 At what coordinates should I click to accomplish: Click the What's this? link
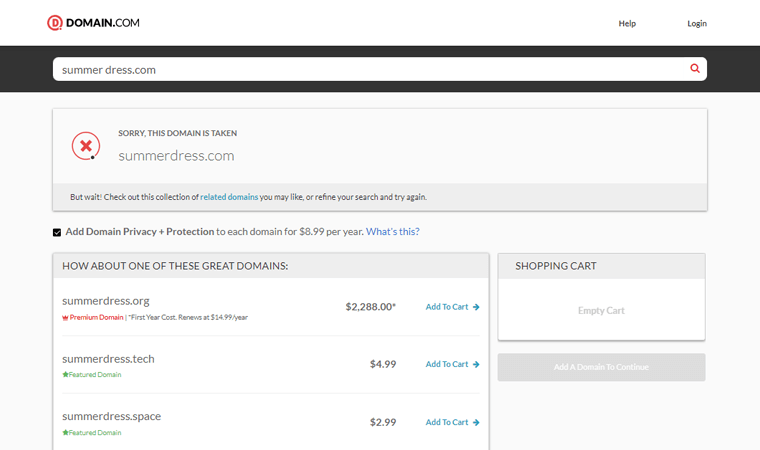click(393, 232)
